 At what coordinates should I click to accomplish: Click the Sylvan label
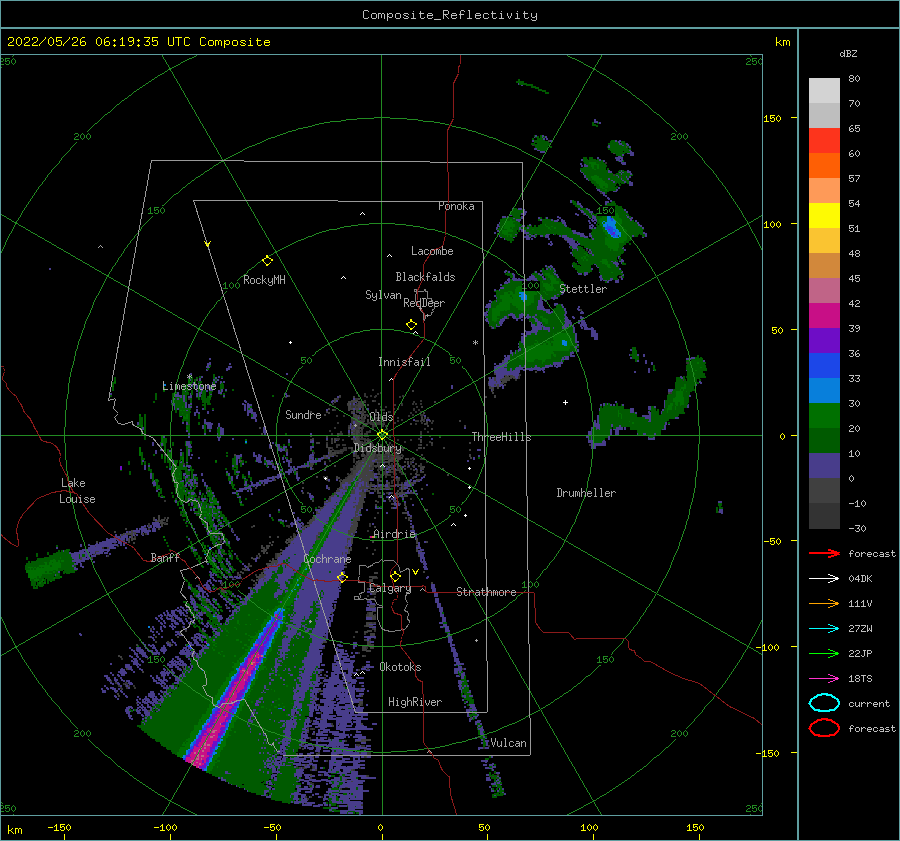[383, 295]
